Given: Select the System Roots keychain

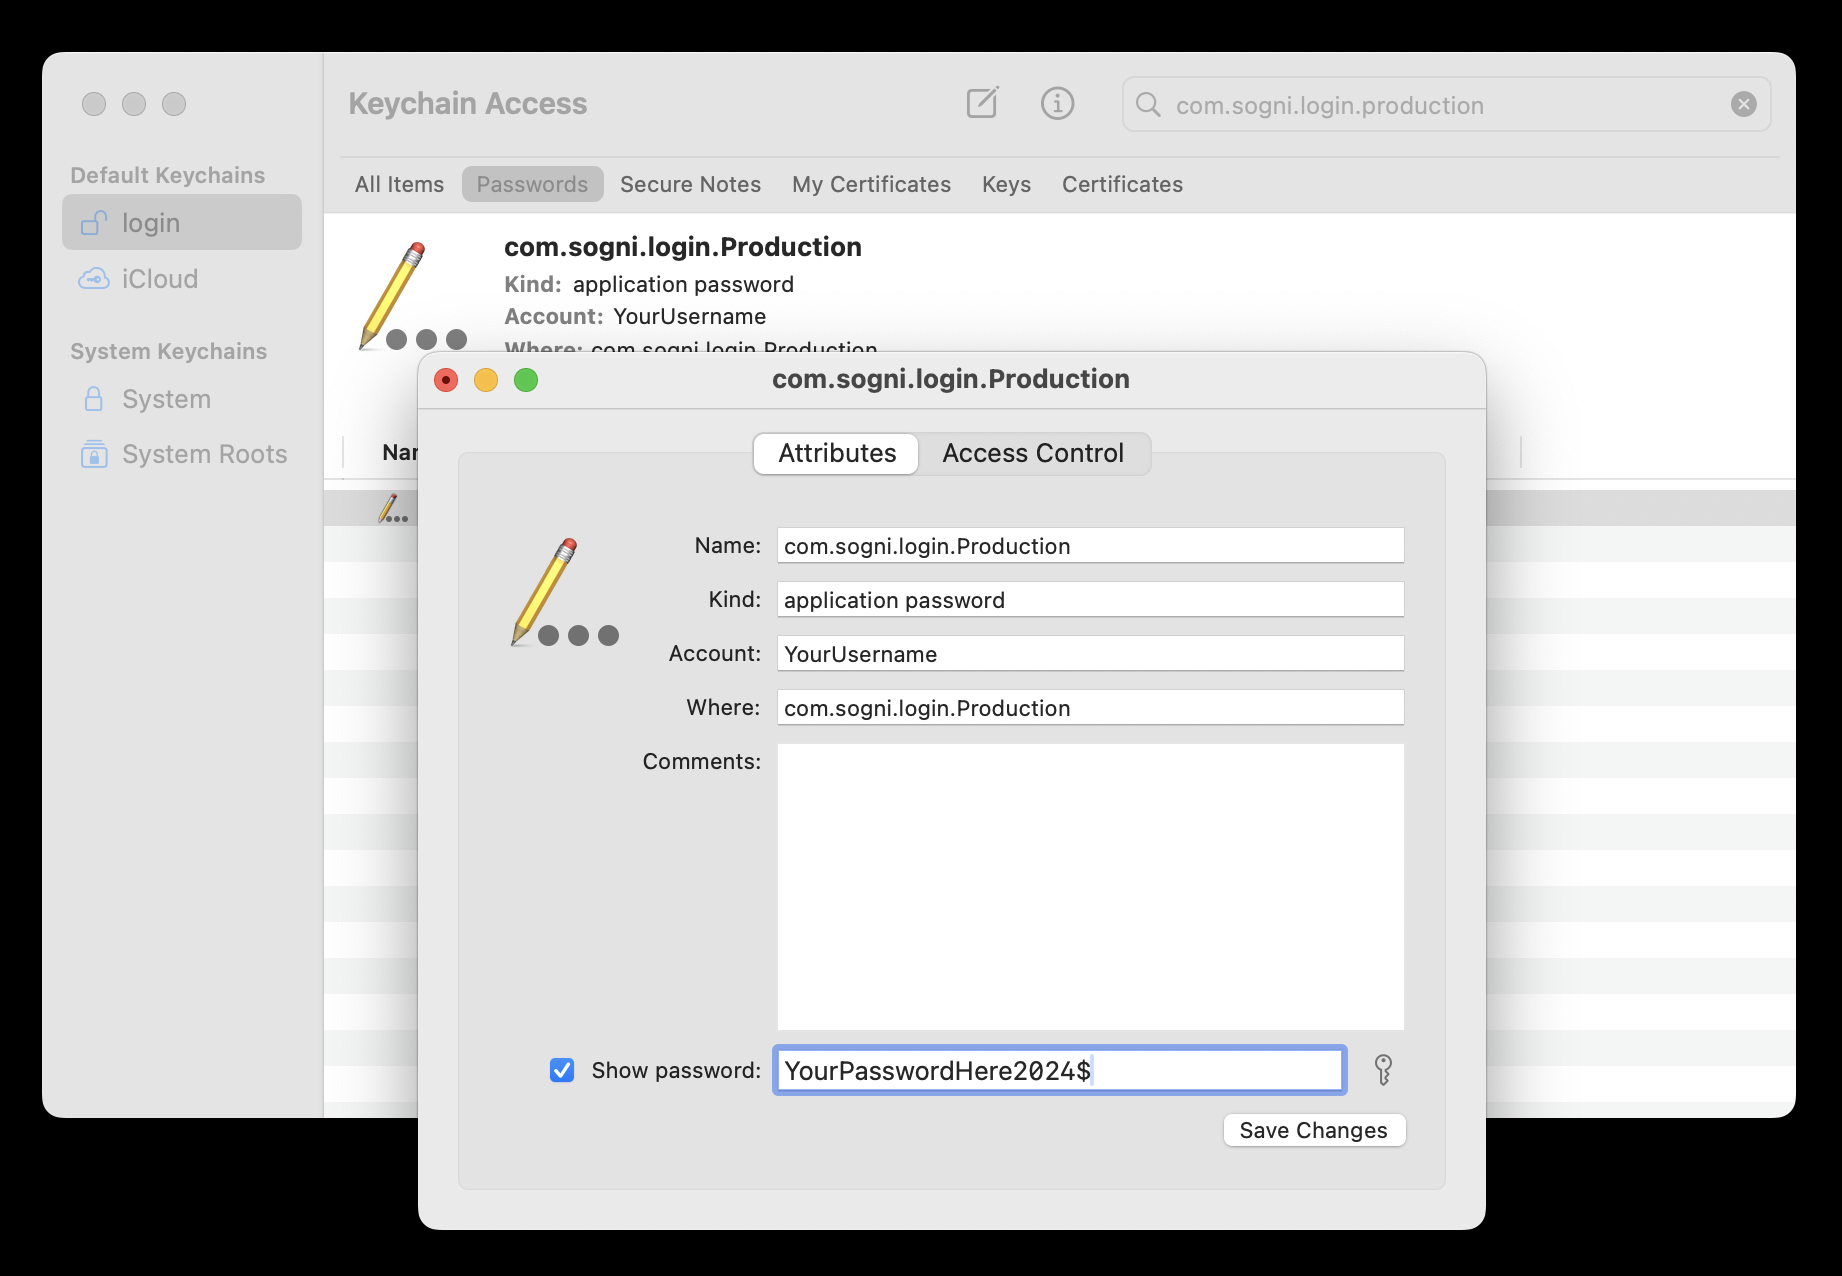Looking at the screenshot, I should pyautogui.click(x=204, y=454).
